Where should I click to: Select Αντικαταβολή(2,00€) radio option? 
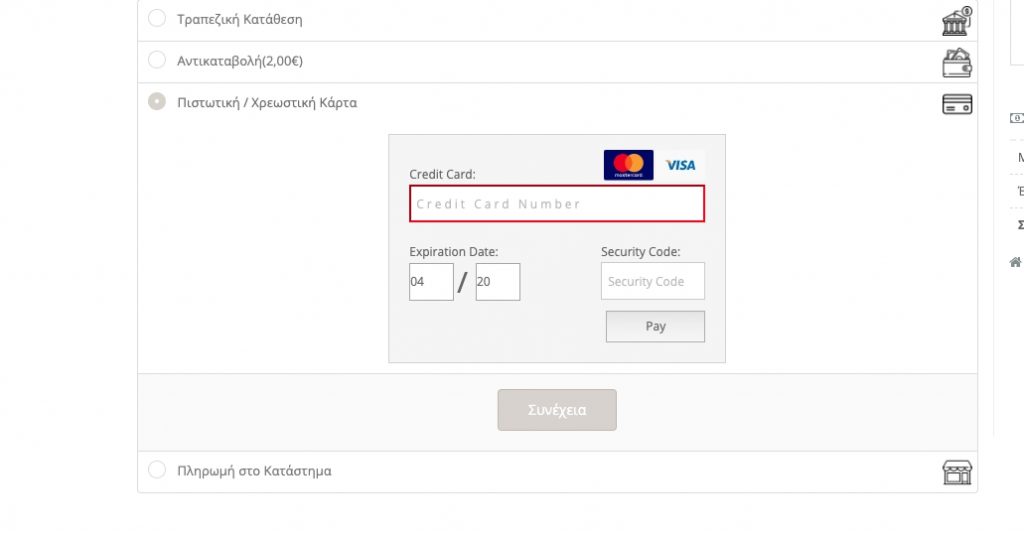[157, 60]
